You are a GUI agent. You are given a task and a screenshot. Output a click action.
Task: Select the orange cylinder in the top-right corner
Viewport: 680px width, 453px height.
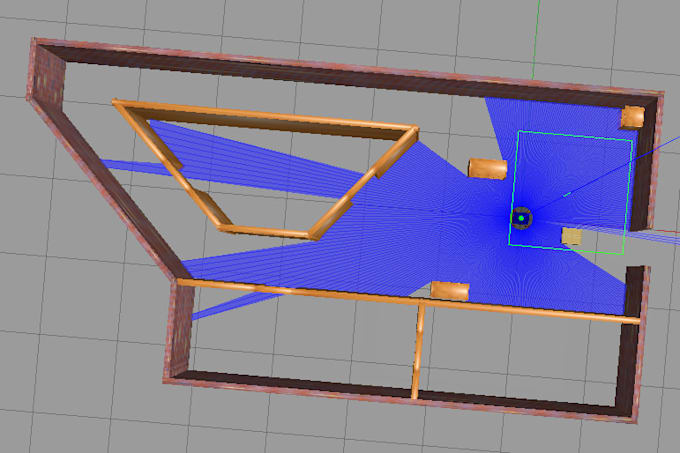click(633, 117)
